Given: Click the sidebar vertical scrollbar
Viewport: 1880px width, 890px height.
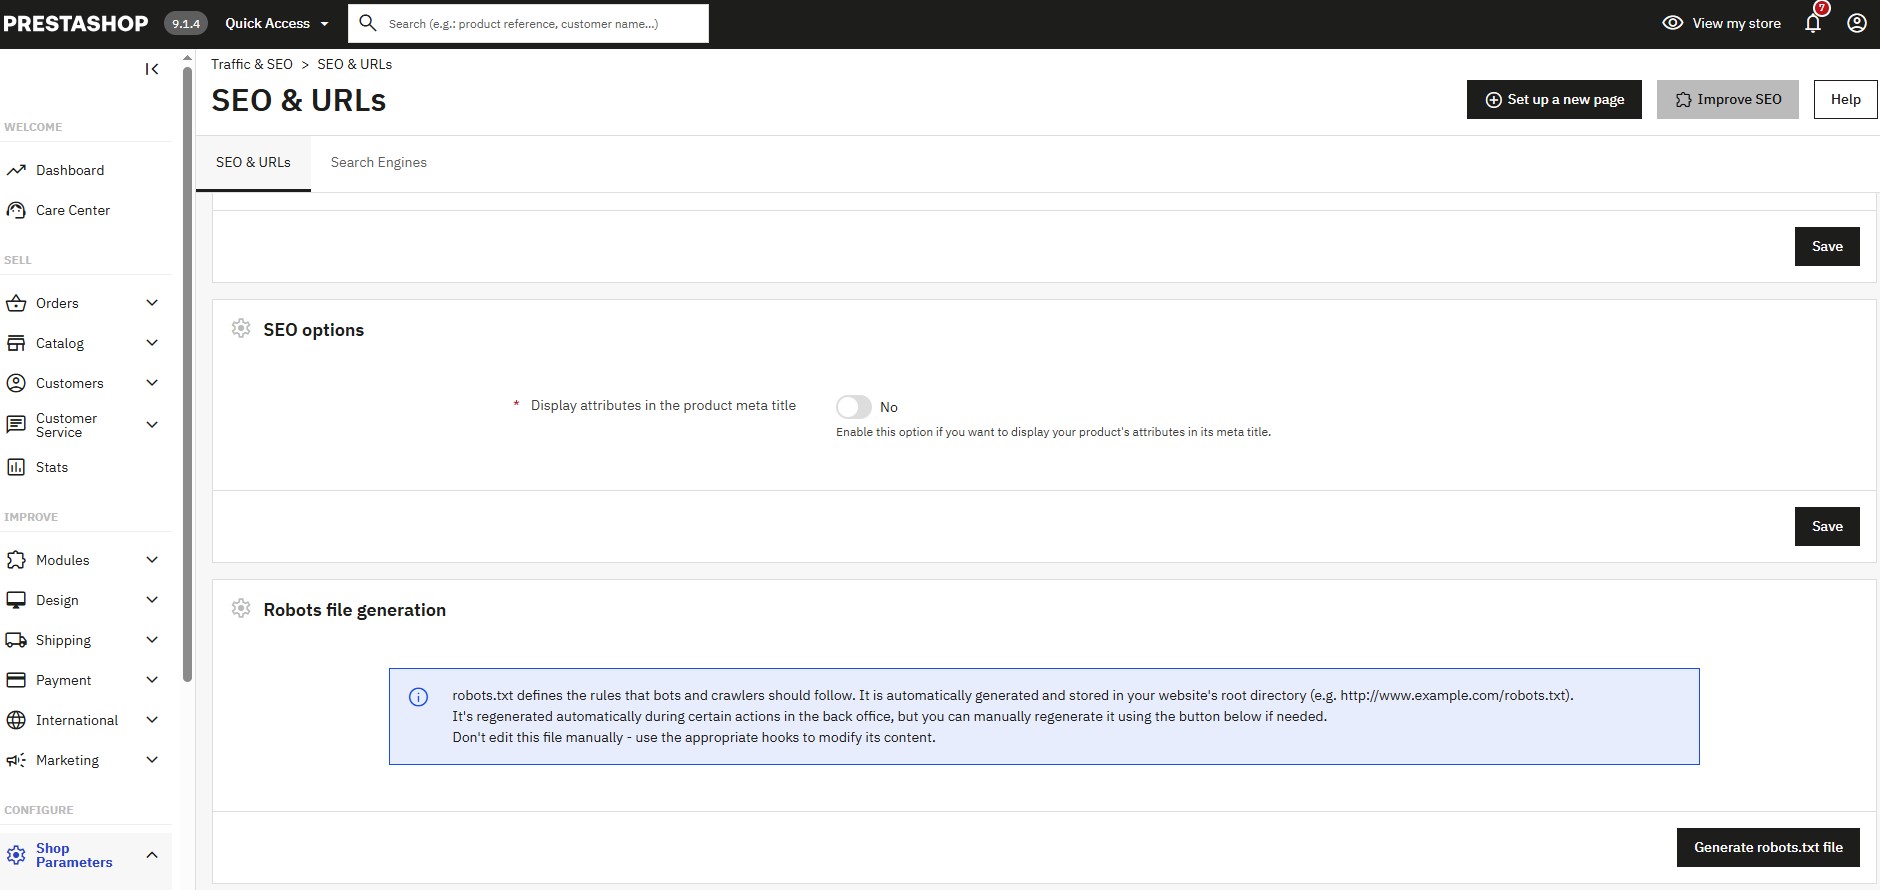Looking at the screenshot, I should coord(187,373).
